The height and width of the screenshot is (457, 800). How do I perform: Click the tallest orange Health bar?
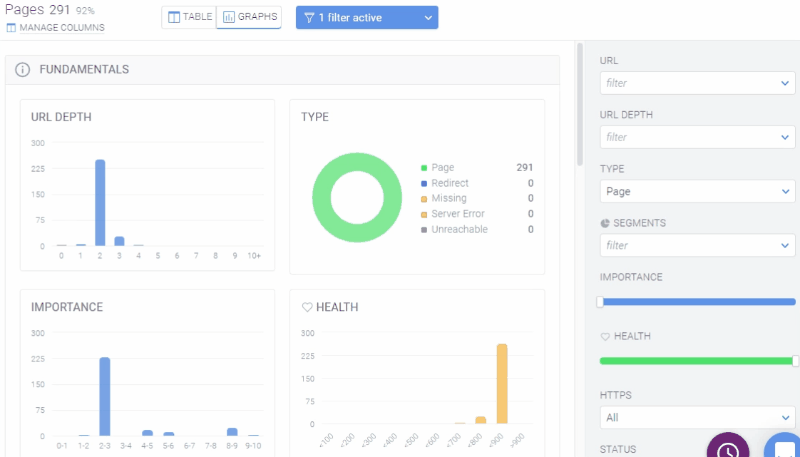(502, 384)
